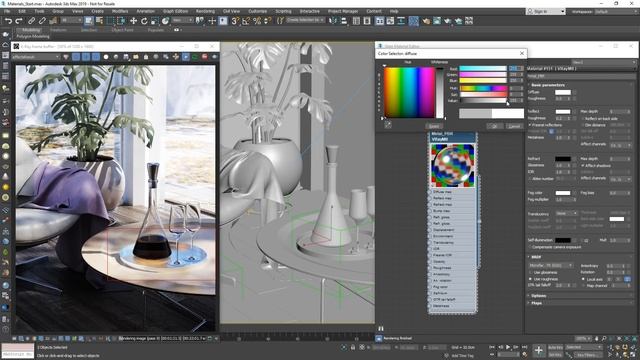The width and height of the screenshot is (640, 360).
Task: Click the Play Animation button
Action: 508,347
